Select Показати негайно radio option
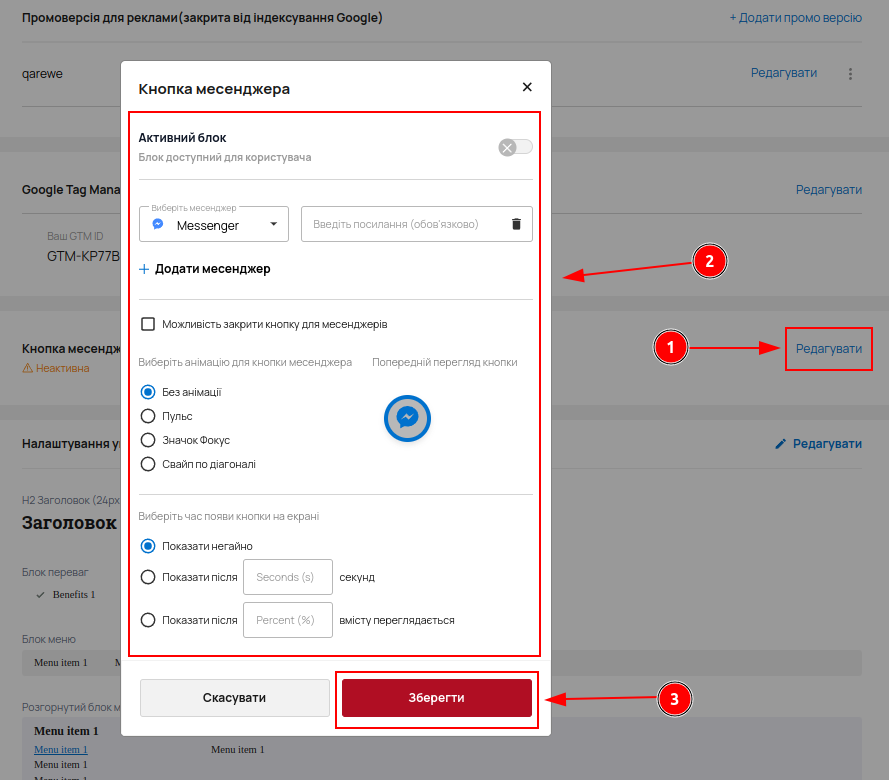The image size is (889, 780). [148, 546]
